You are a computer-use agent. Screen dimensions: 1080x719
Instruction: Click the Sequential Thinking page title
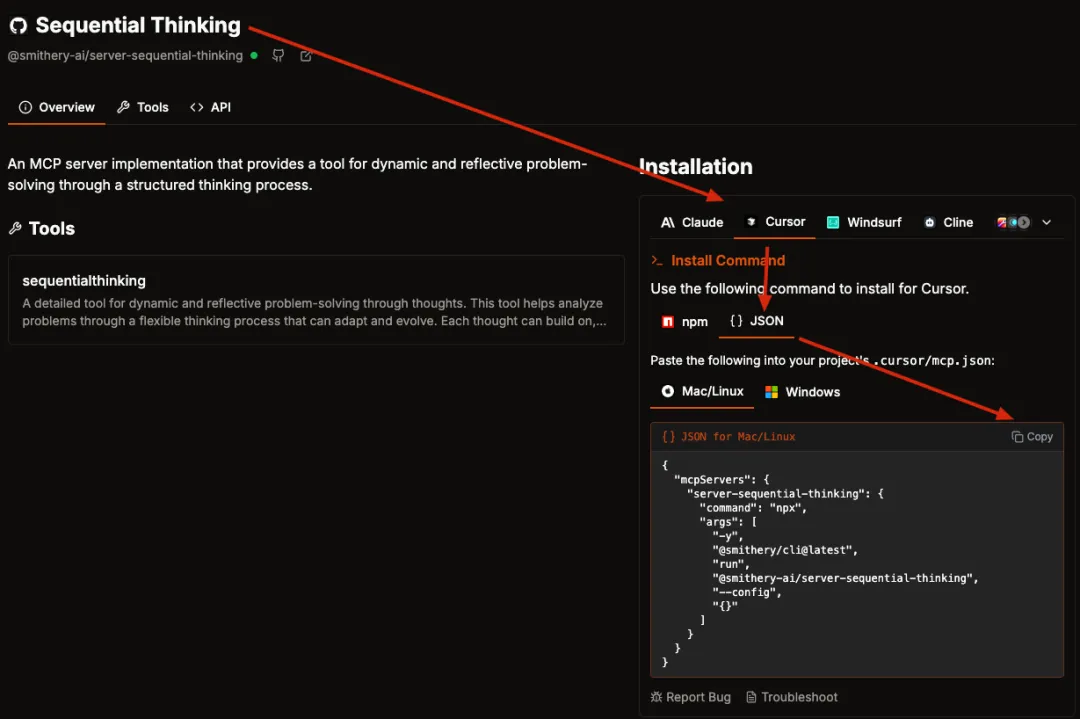click(138, 25)
